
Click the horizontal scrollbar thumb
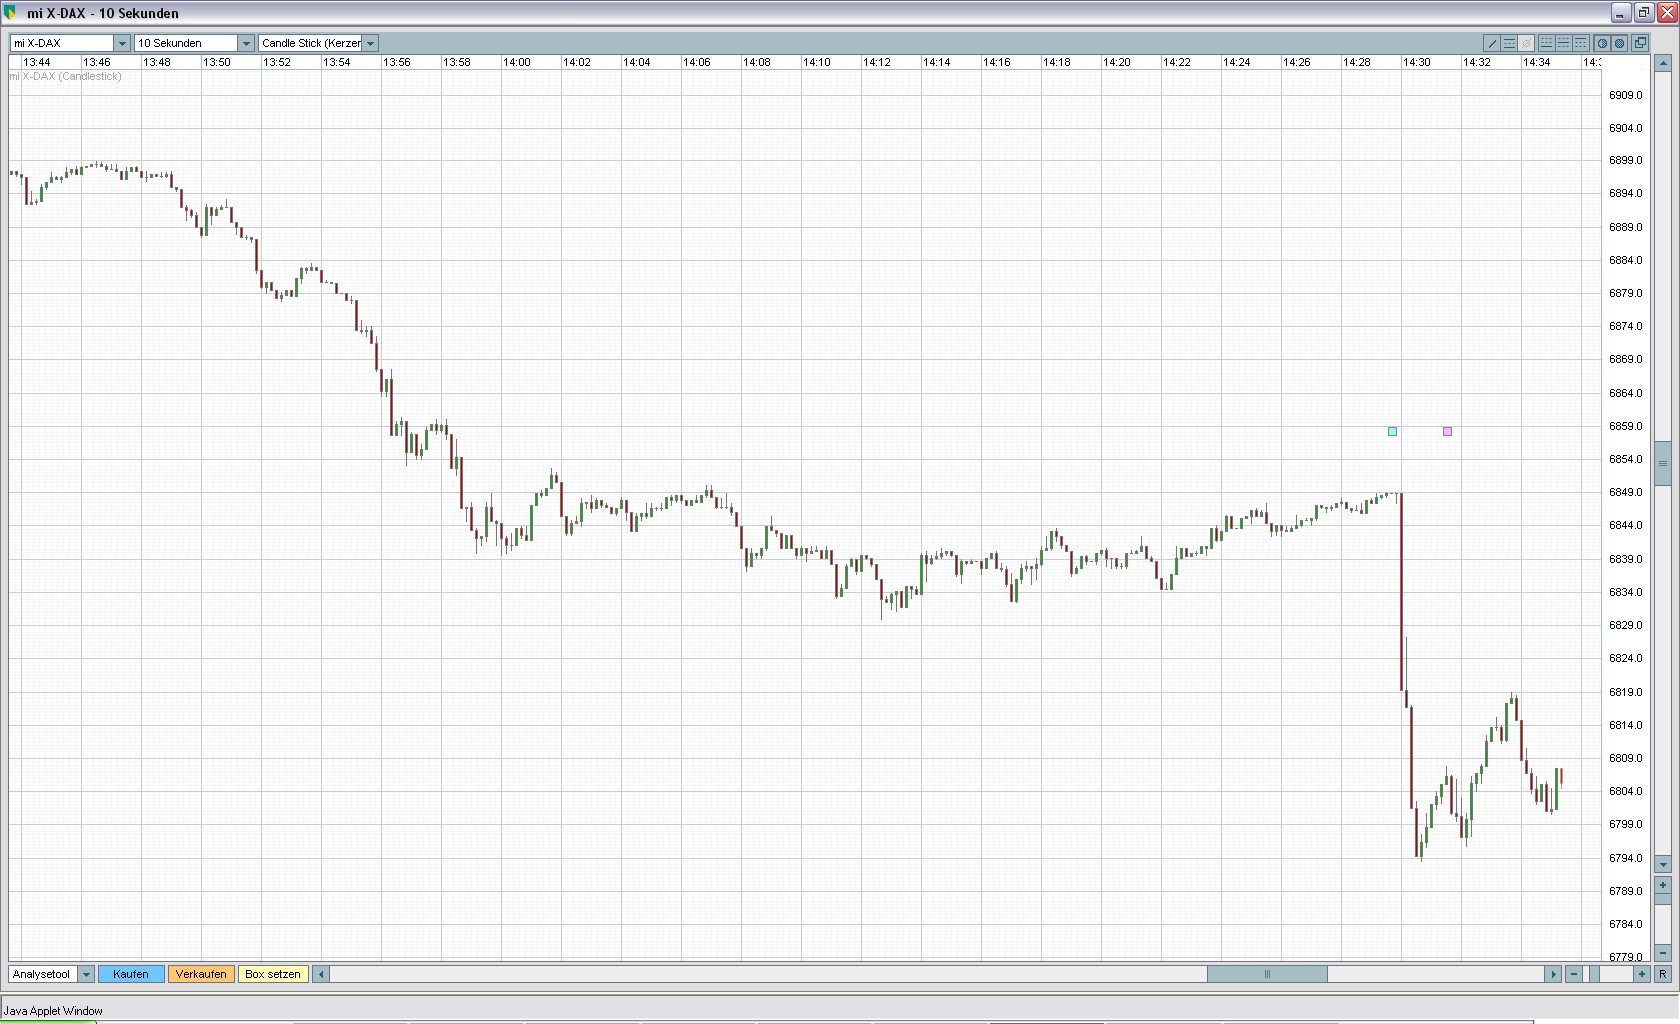(x=1267, y=974)
